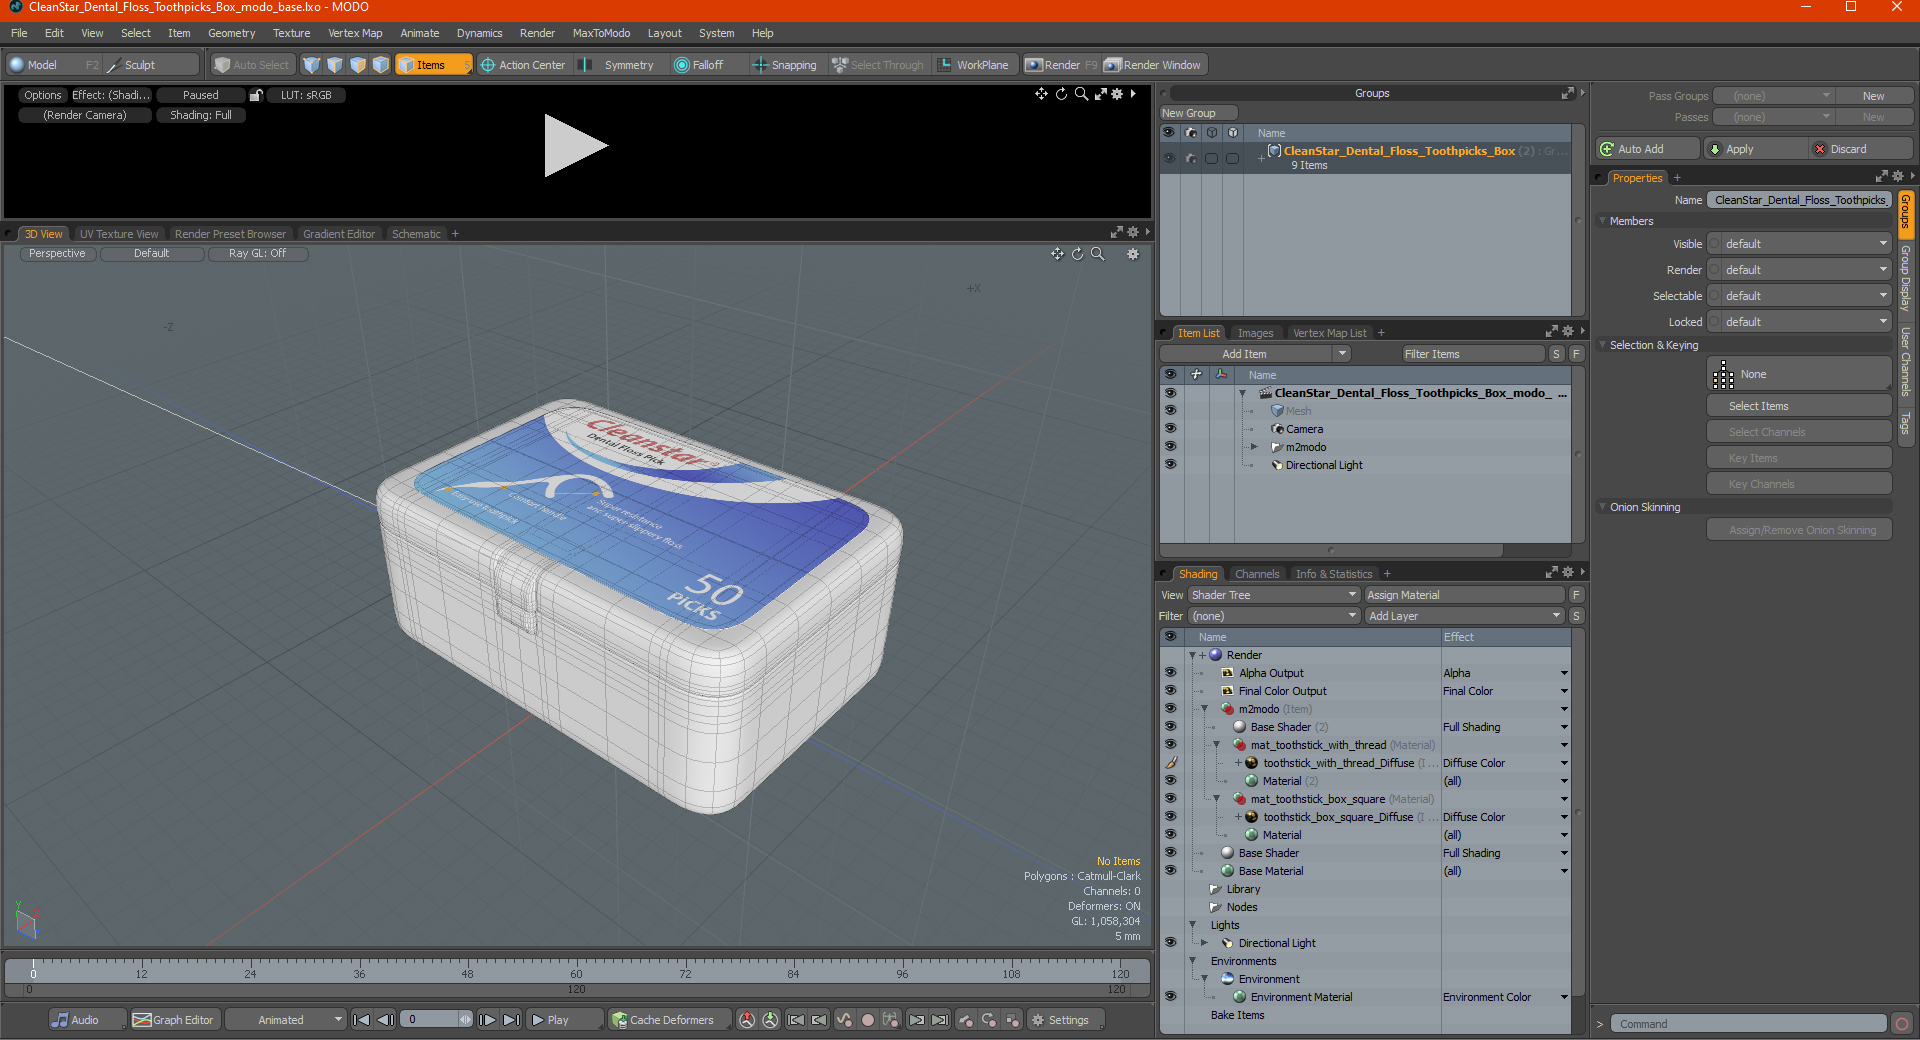Image resolution: width=1920 pixels, height=1040 pixels.
Task: Open the Action Center tool
Action: pyautogui.click(x=523, y=65)
